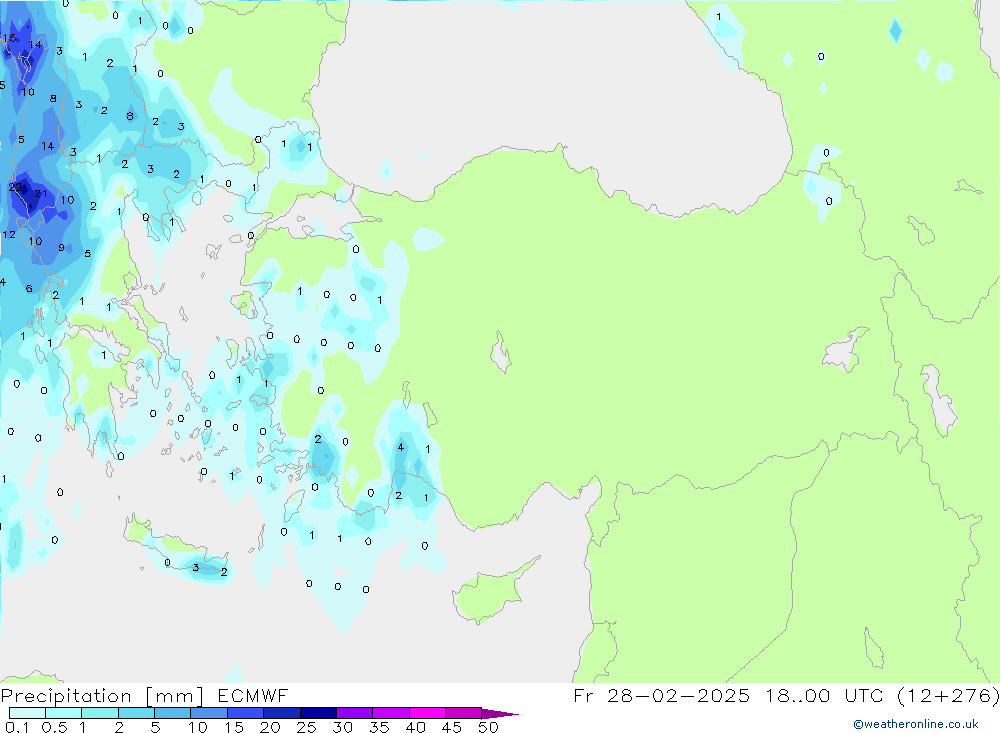
Task: Click the legend scale label '0.1'
Action: click(17, 727)
